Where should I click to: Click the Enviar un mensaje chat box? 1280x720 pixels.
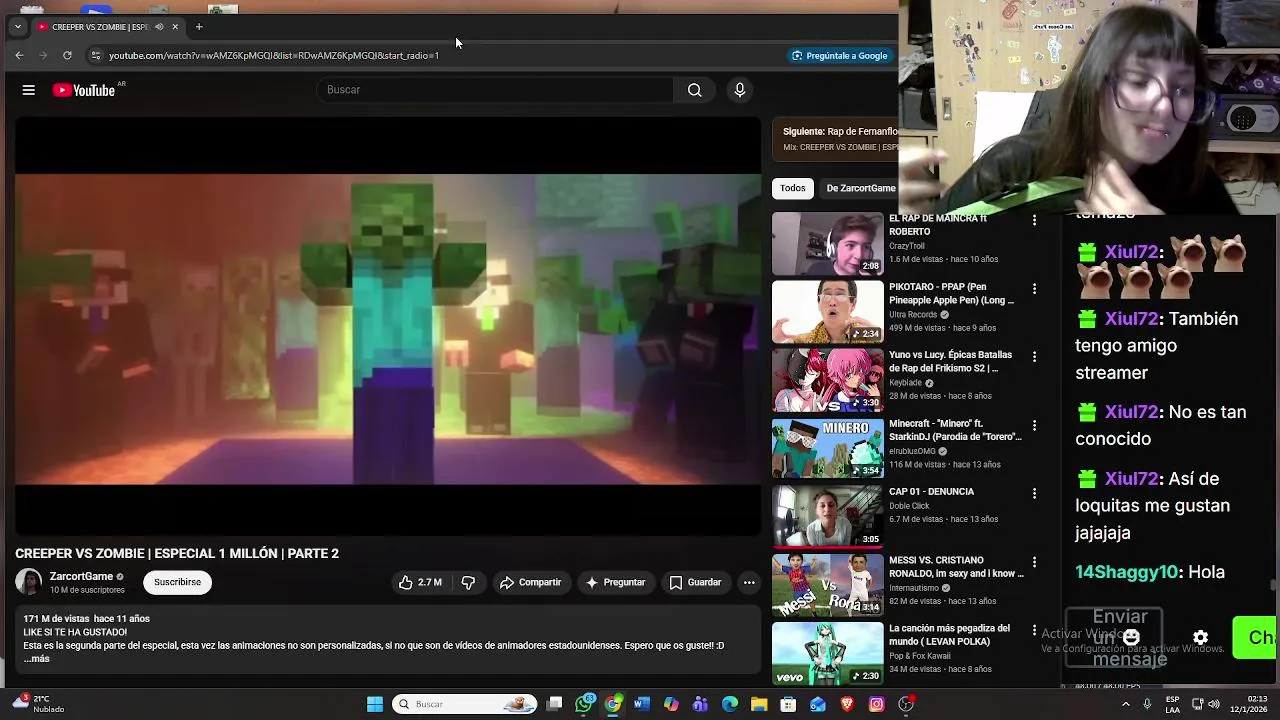click(x=1115, y=637)
